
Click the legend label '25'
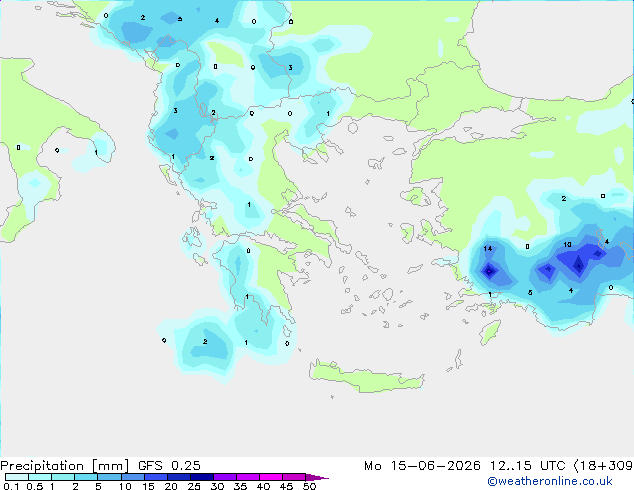(194, 486)
